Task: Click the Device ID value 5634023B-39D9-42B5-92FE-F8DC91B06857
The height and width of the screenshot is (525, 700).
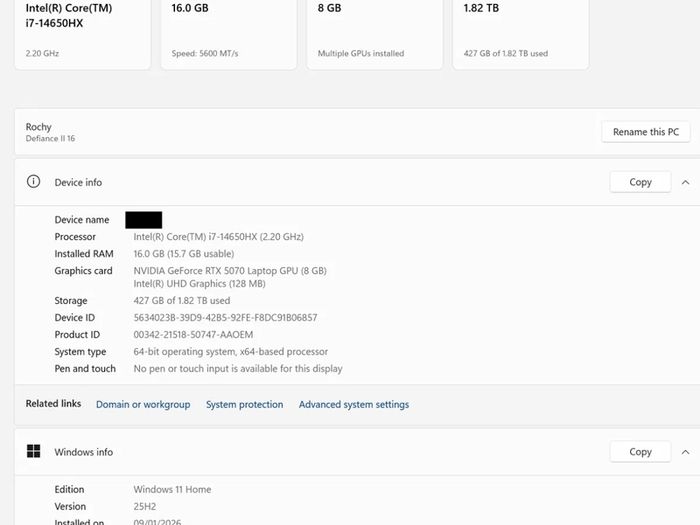Action: coord(225,318)
